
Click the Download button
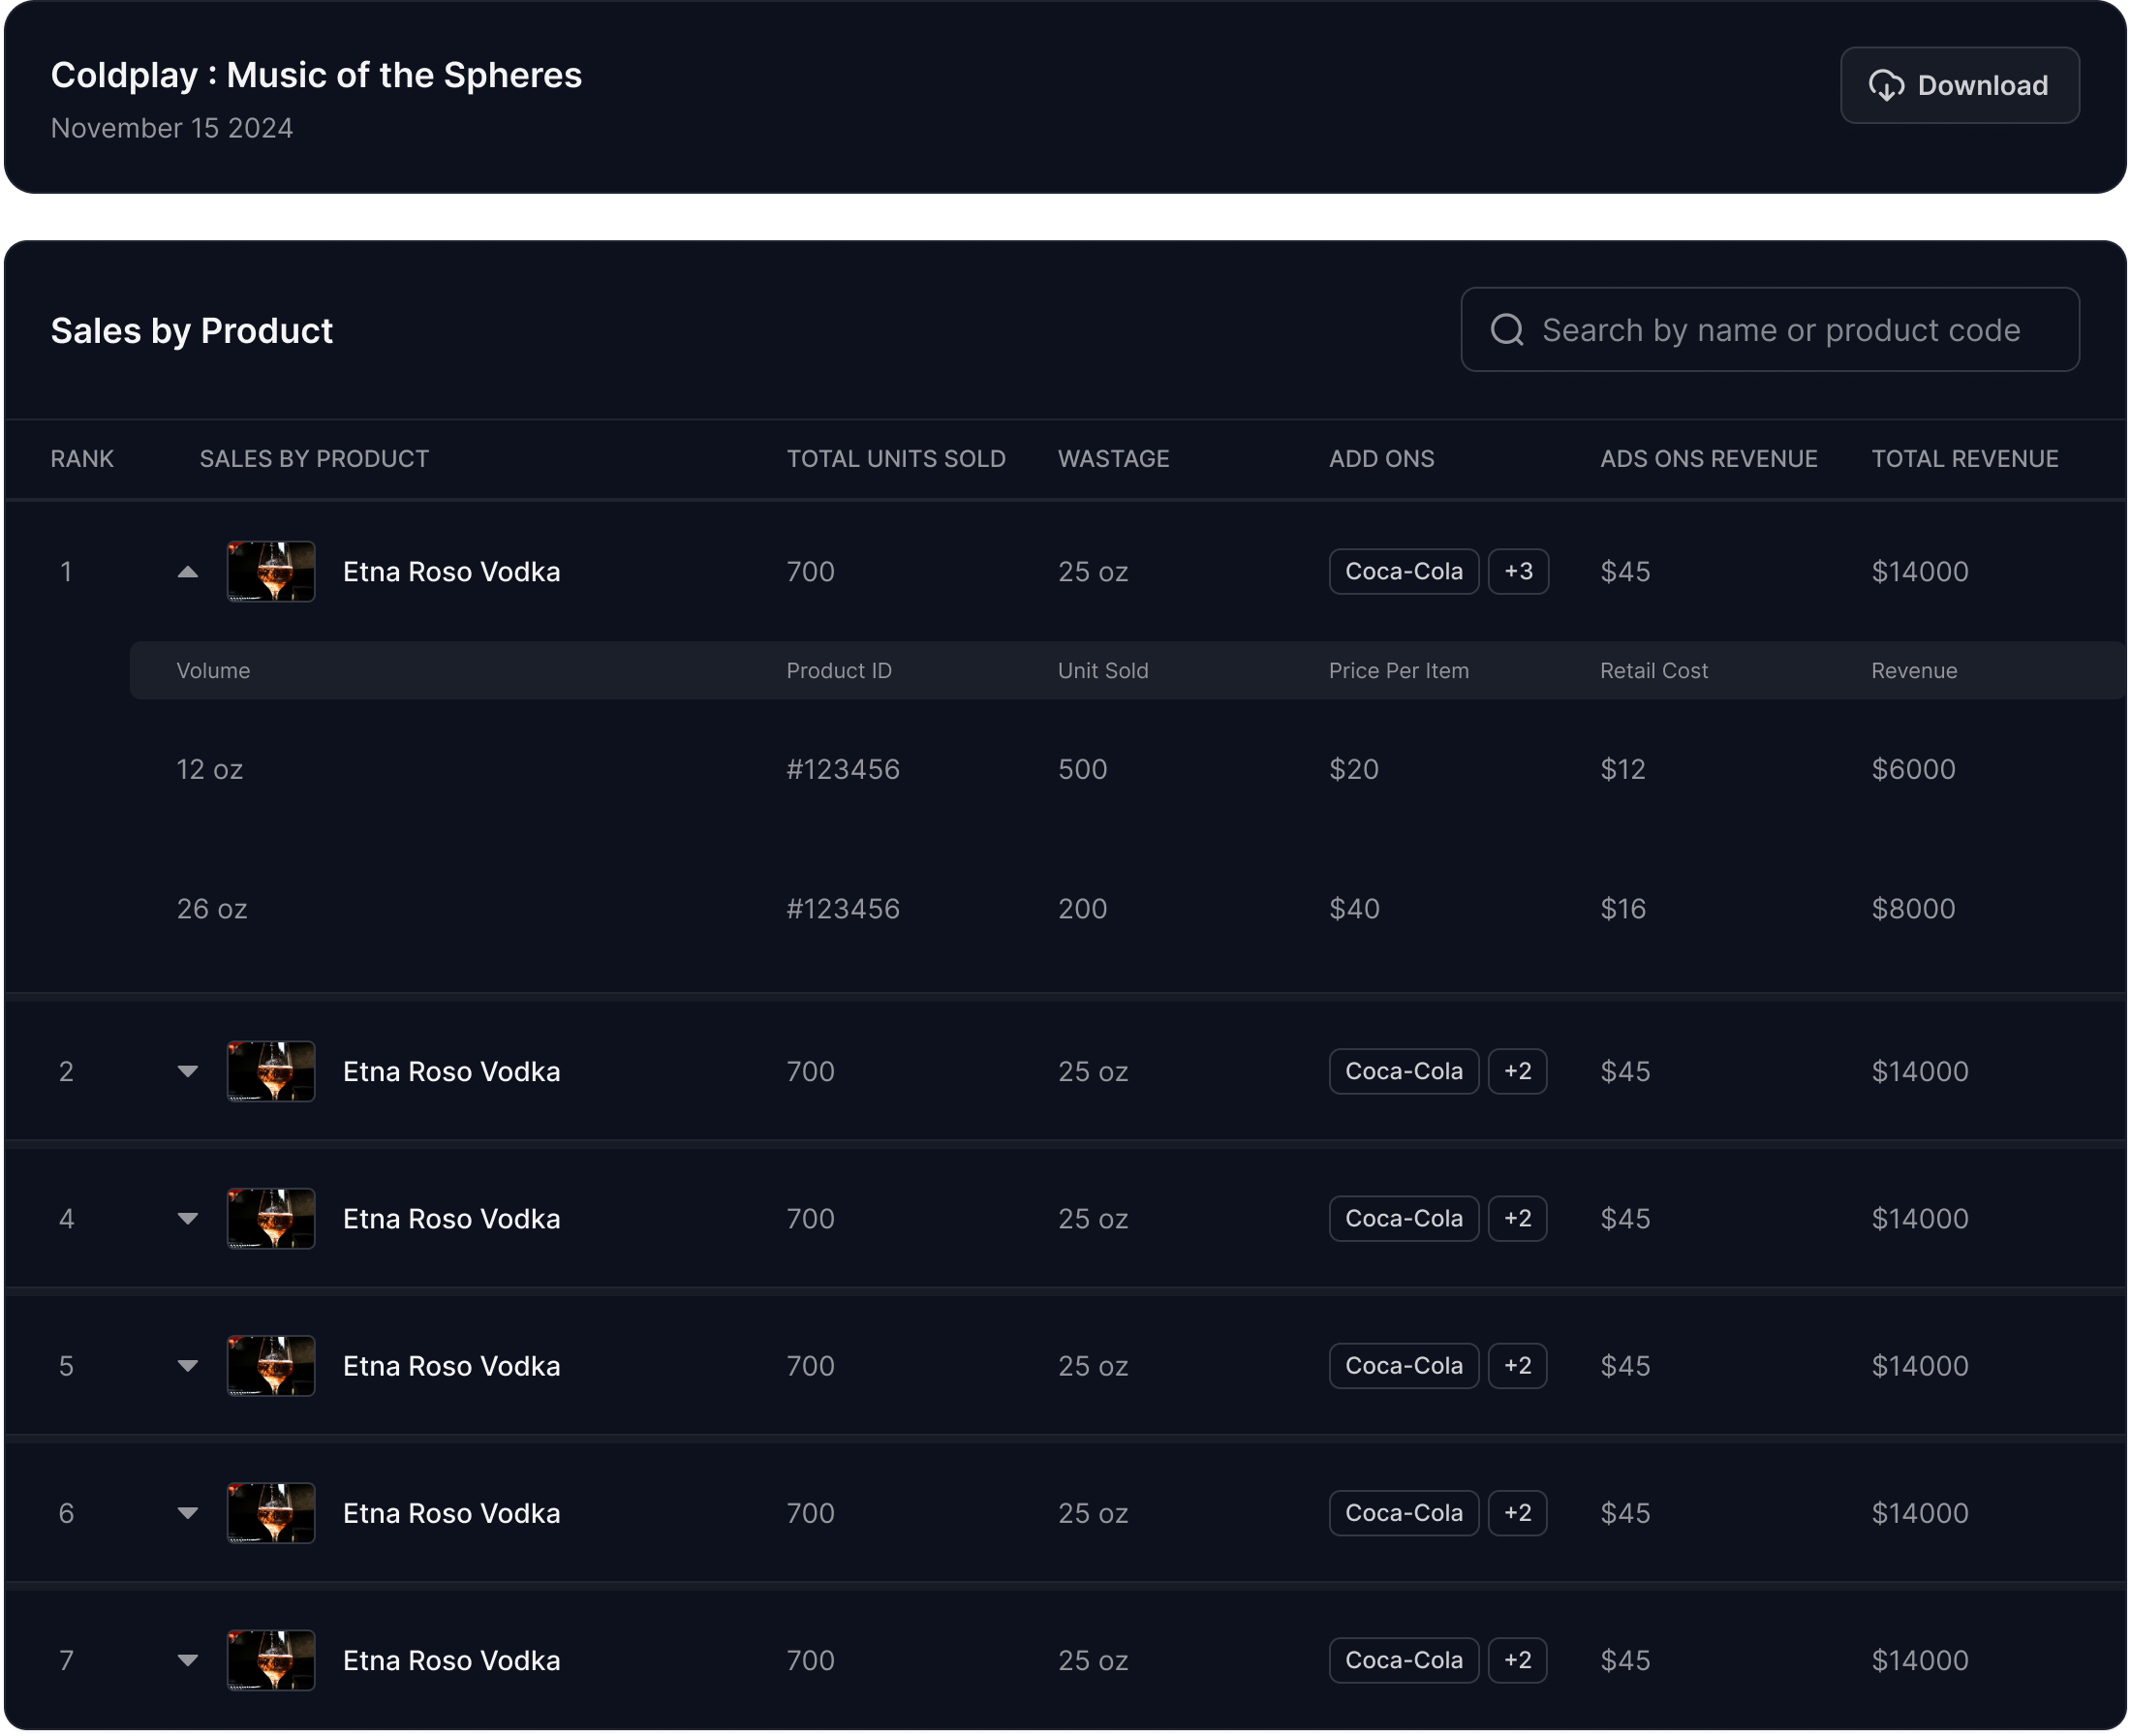[x=1958, y=85]
